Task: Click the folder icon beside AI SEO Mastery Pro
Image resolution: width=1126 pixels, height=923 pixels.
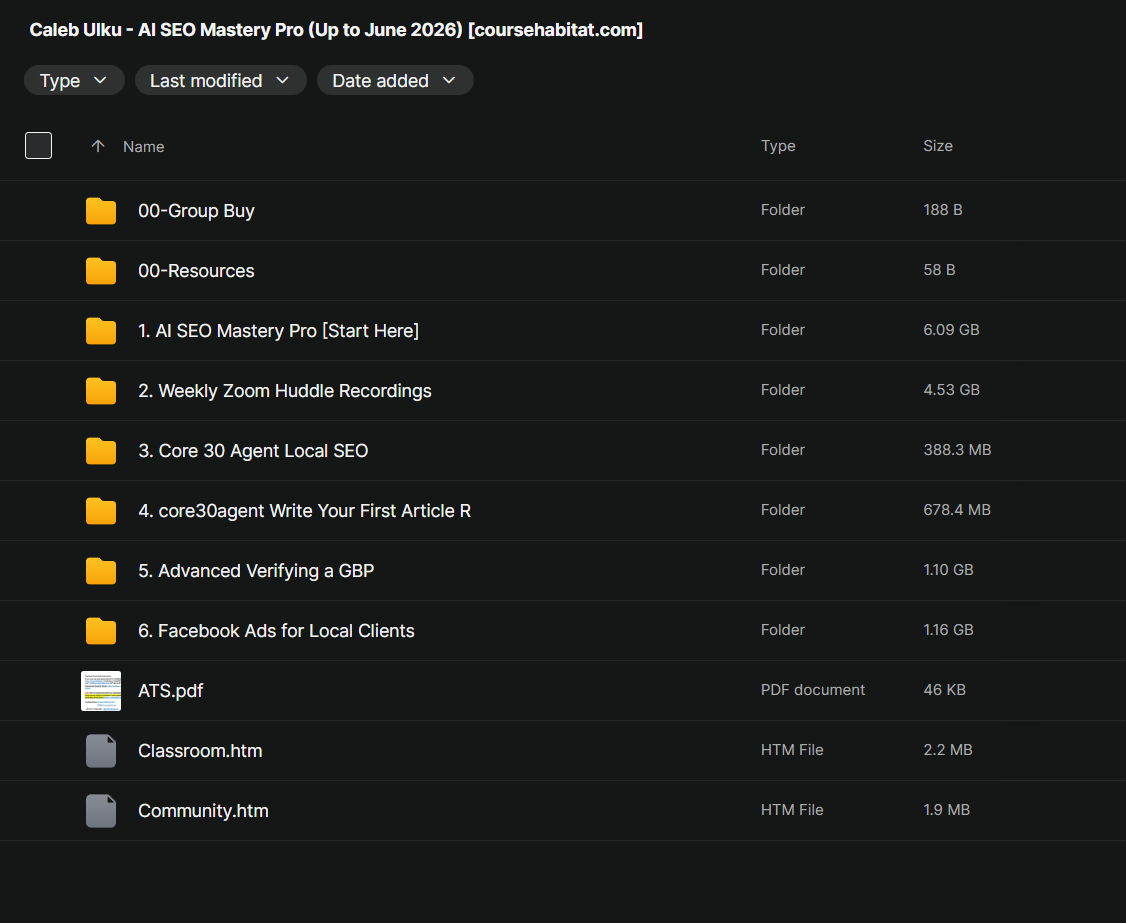Action: tap(101, 331)
